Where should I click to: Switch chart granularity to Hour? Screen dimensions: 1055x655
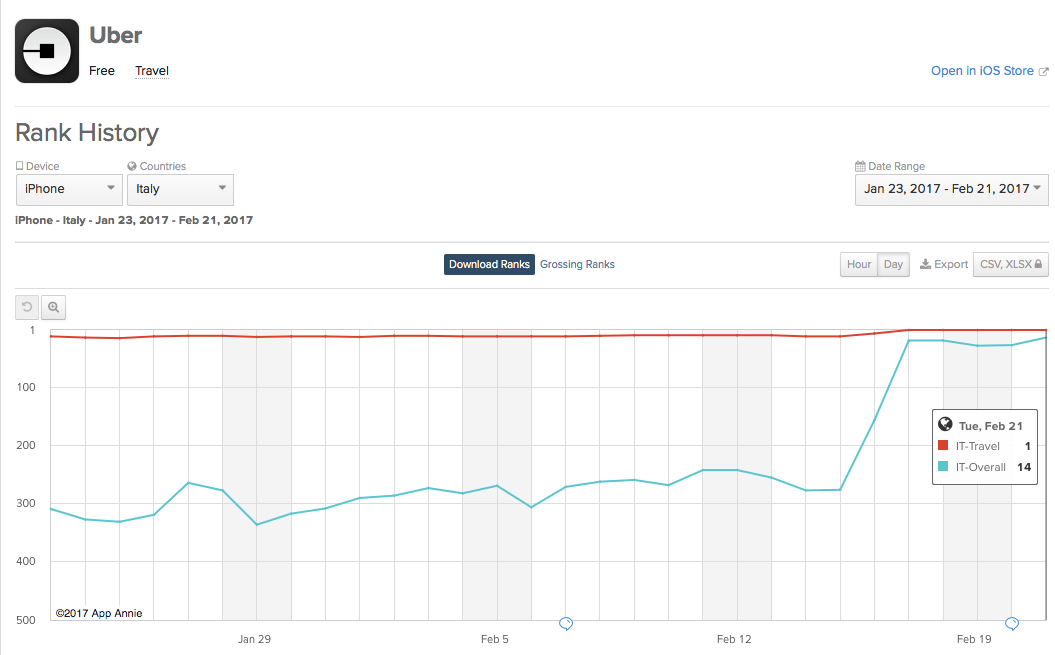pos(859,265)
